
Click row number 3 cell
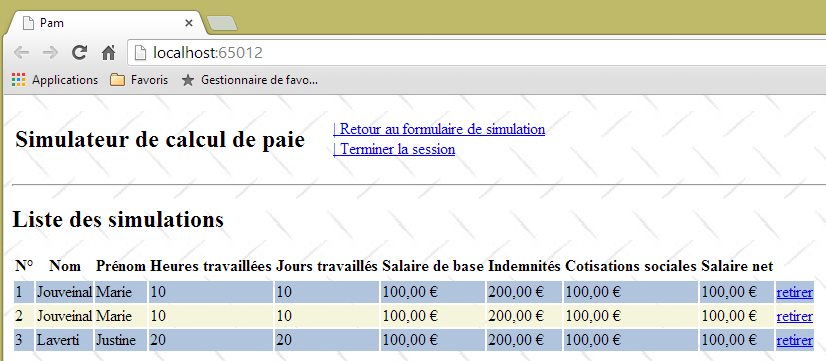tap(24, 340)
